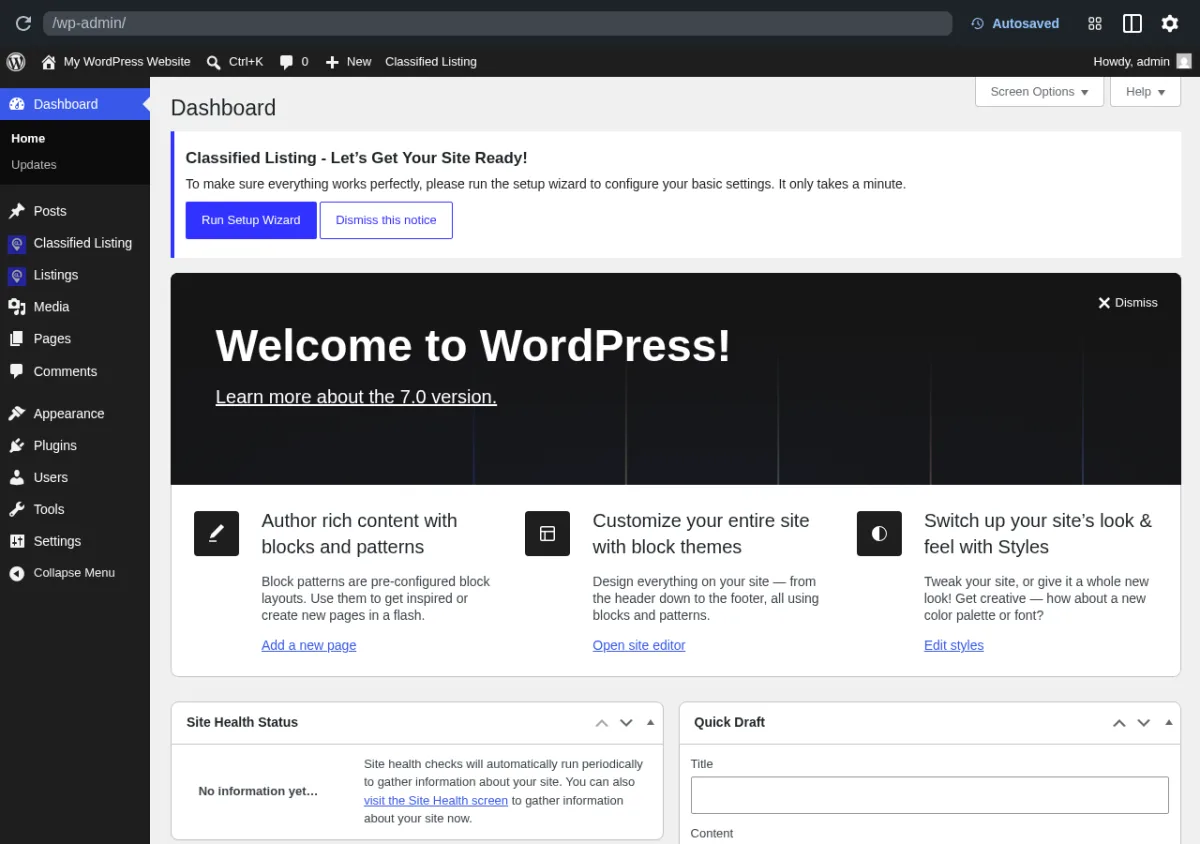The height and width of the screenshot is (844, 1200).
Task: Click the admin avatar icon
Action: pyautogui.click(x=1184, y=61)
